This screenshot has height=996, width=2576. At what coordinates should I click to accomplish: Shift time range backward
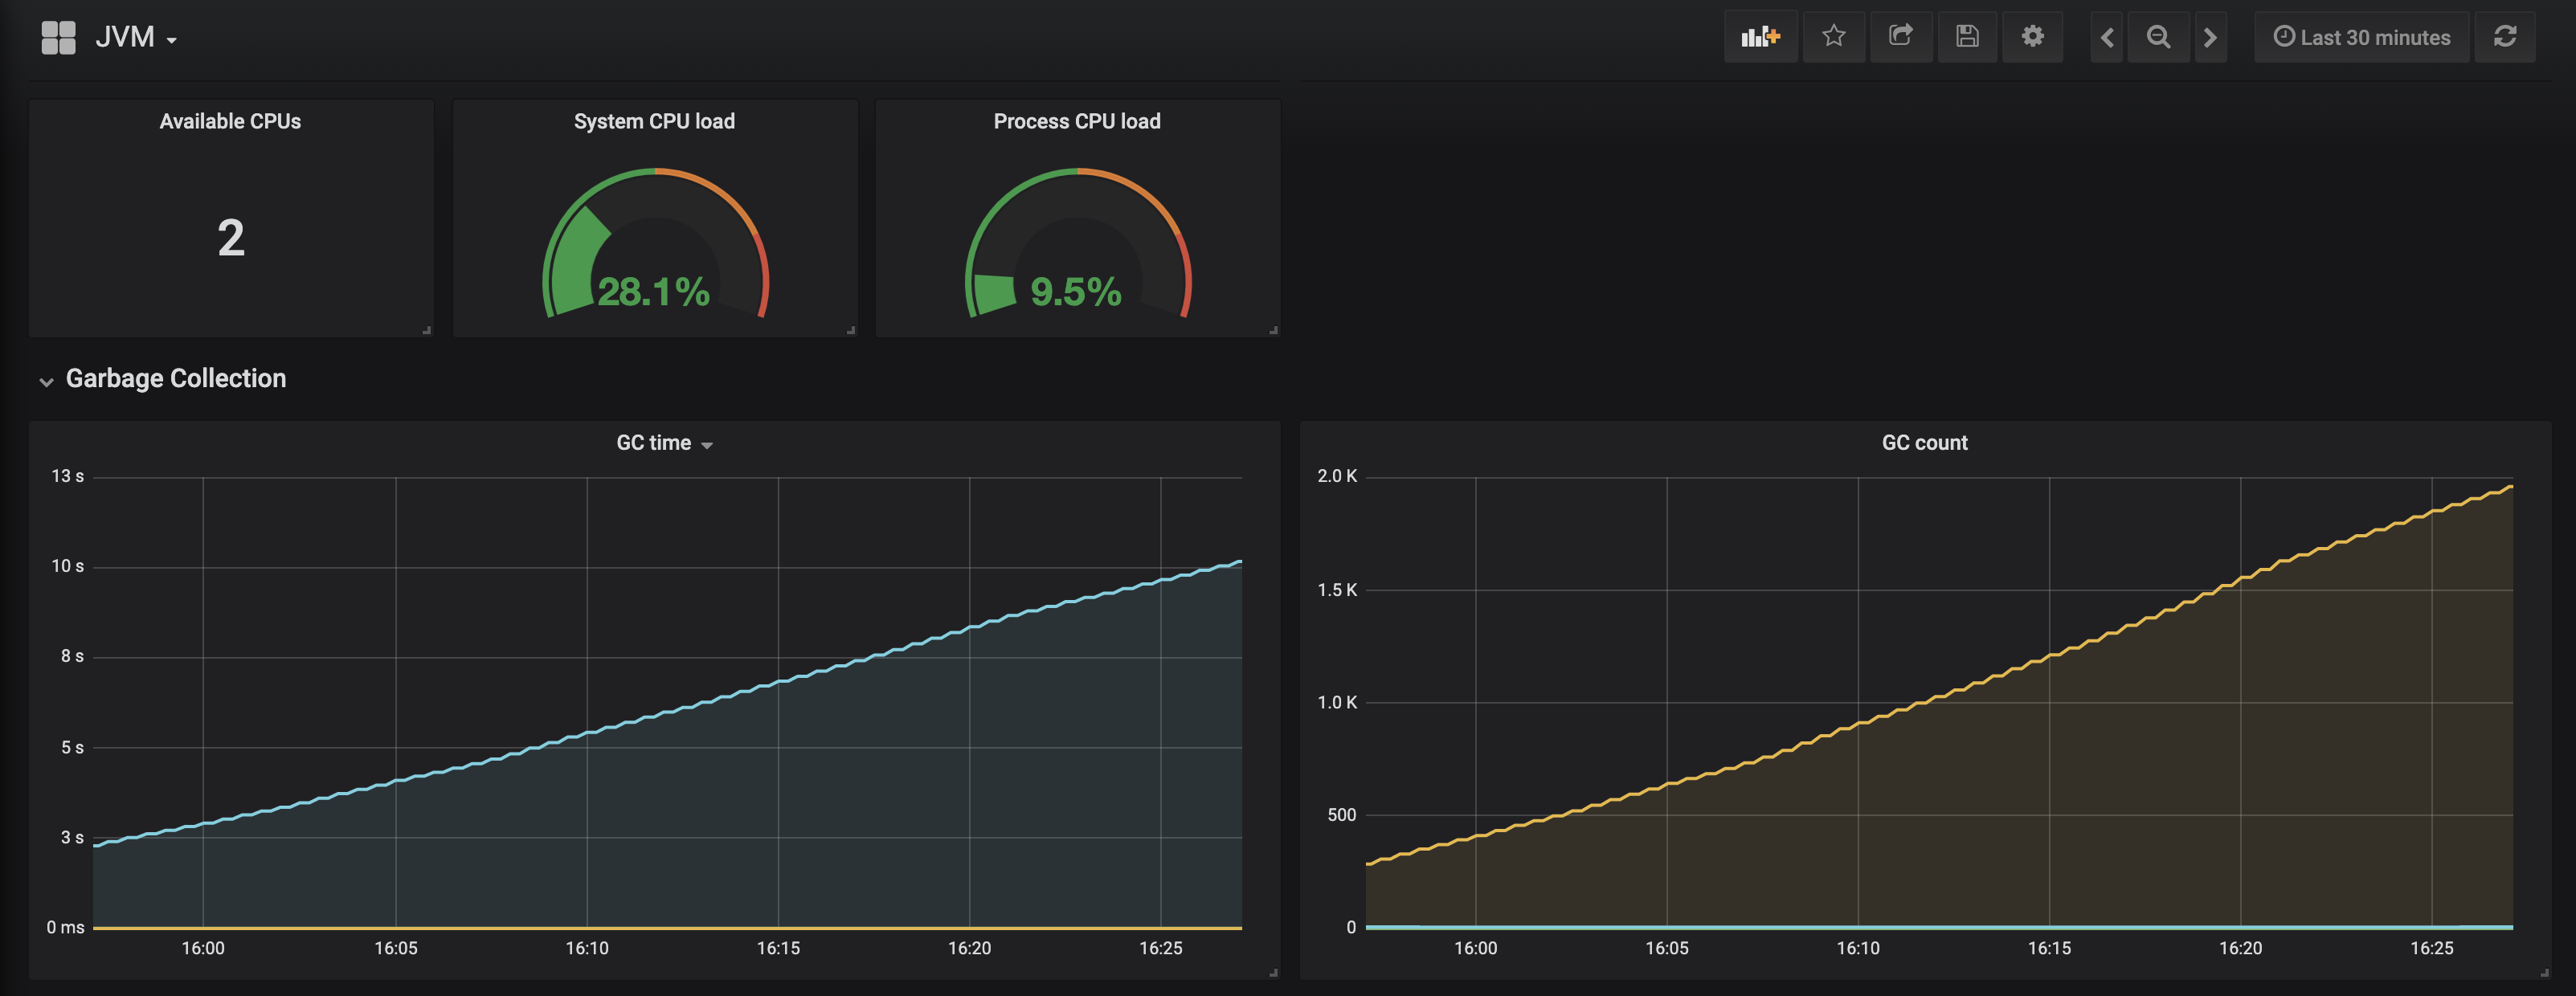click(x=2107, y=37)
